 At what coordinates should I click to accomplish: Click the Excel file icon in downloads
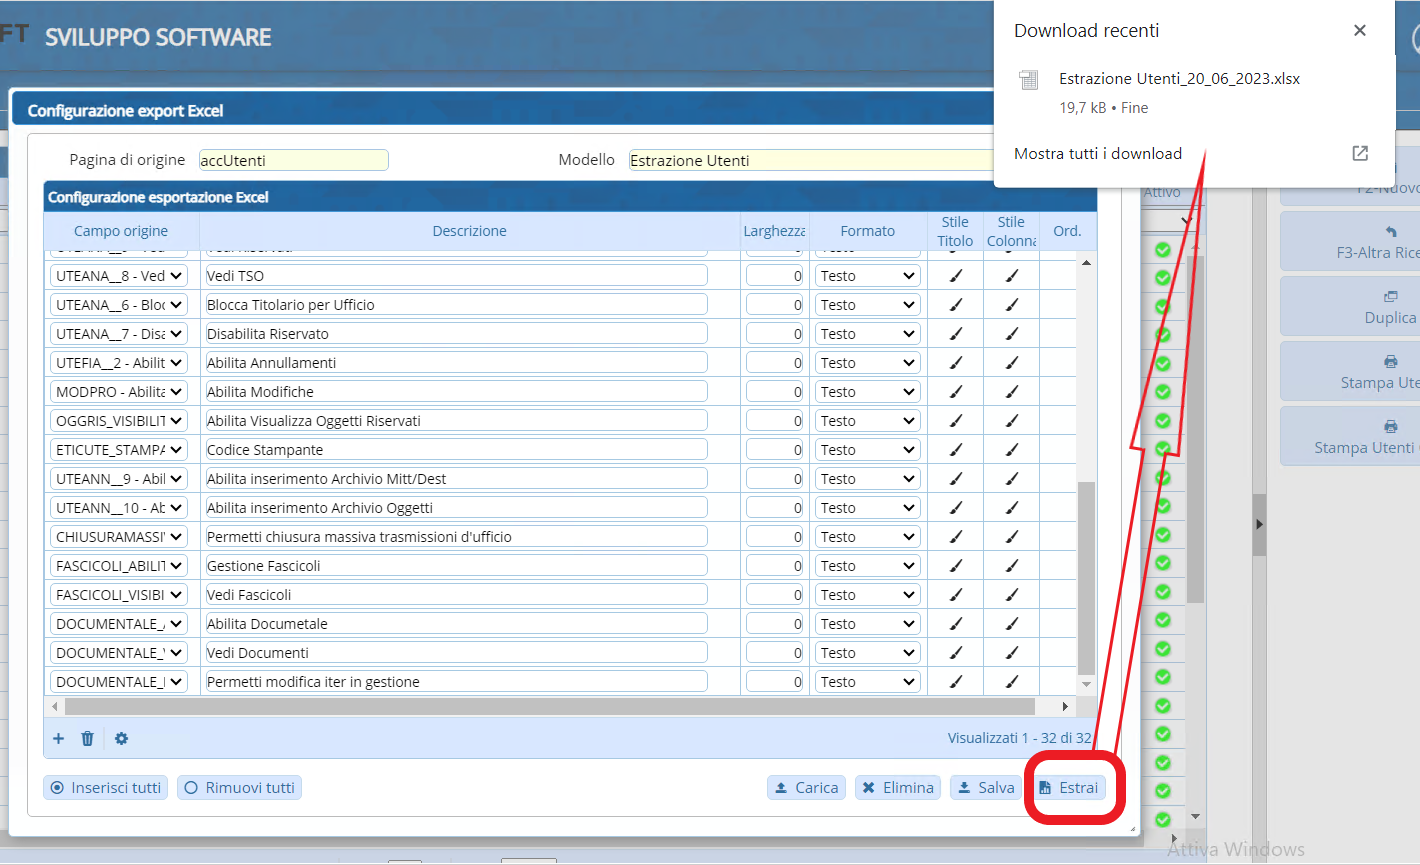pos(1028,80)
